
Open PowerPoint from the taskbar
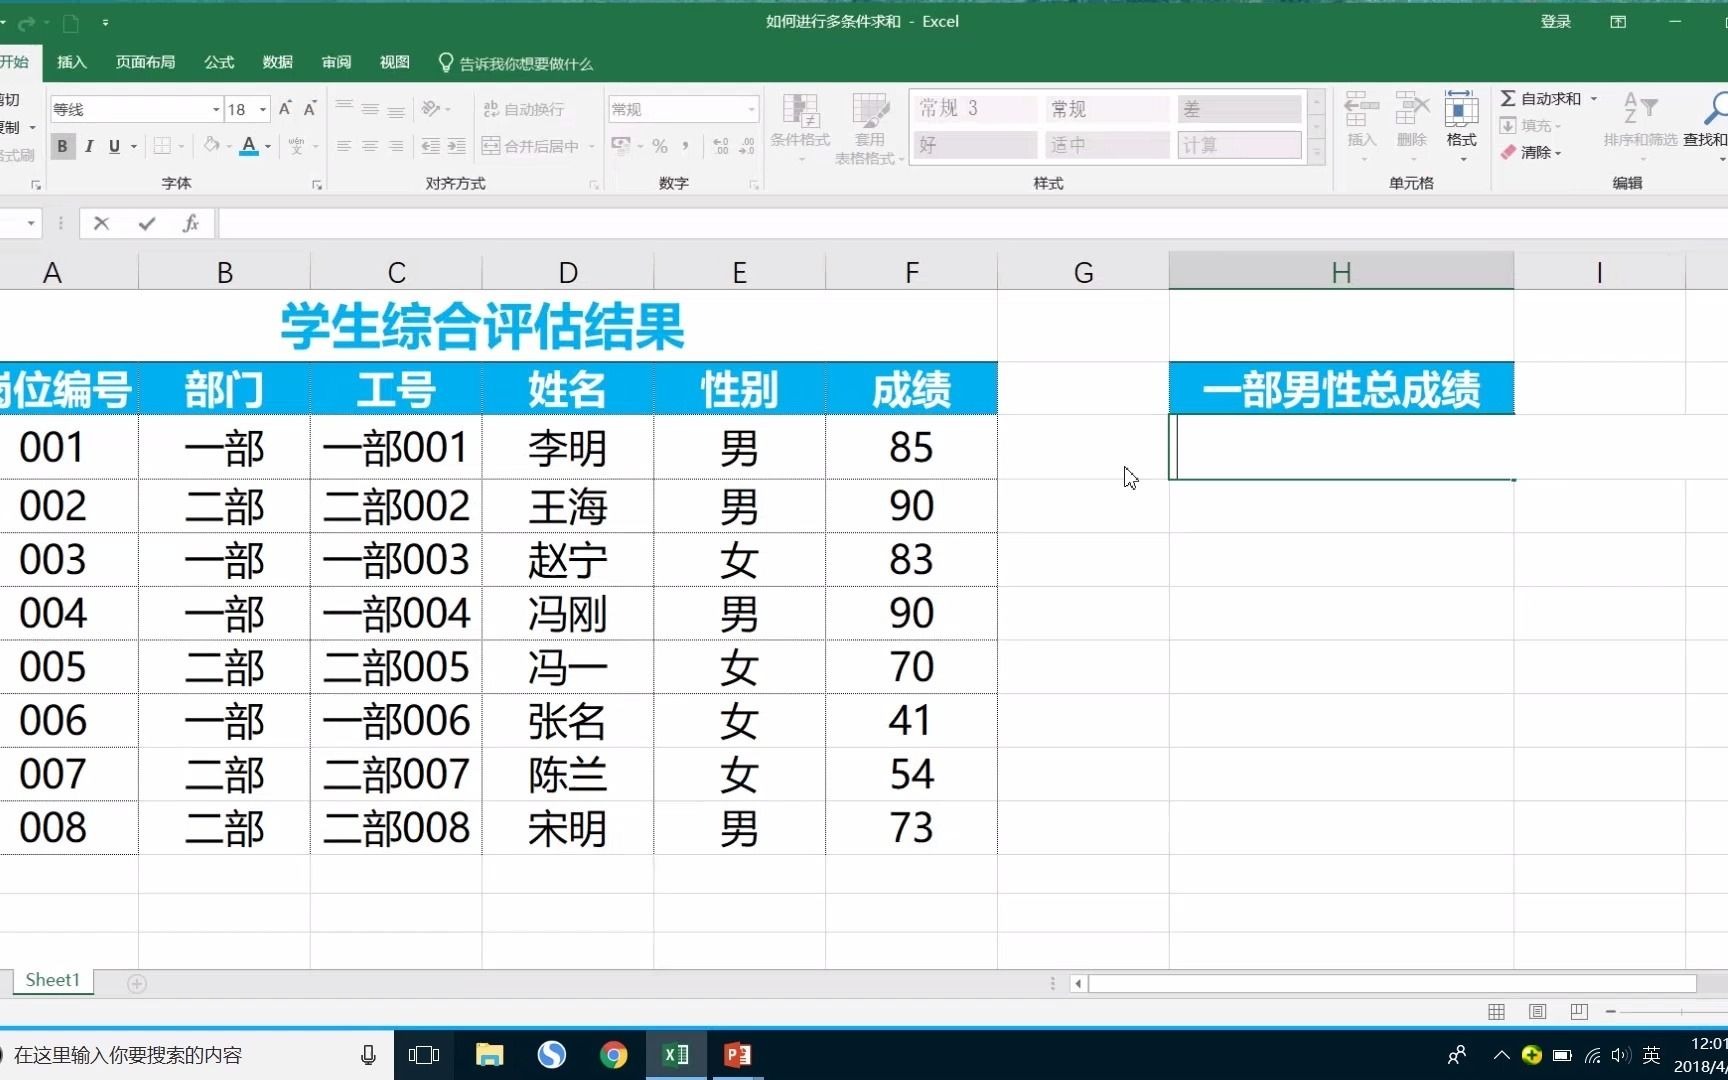[x=738, y=1054]
